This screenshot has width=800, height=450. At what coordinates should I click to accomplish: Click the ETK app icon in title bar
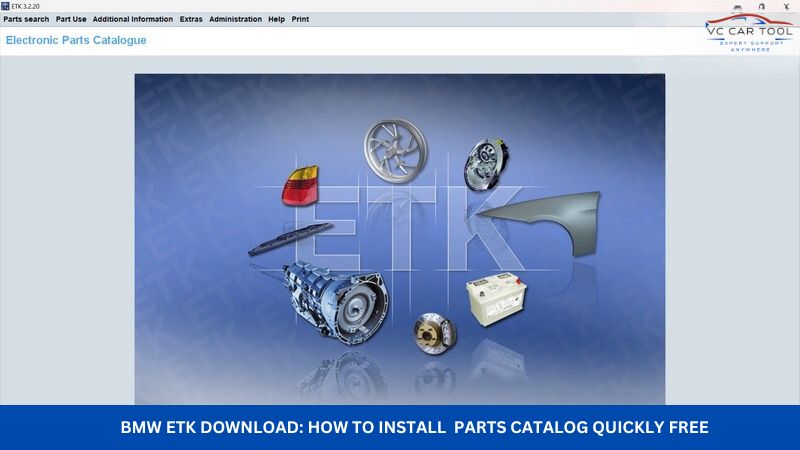[x=5, y=6]
